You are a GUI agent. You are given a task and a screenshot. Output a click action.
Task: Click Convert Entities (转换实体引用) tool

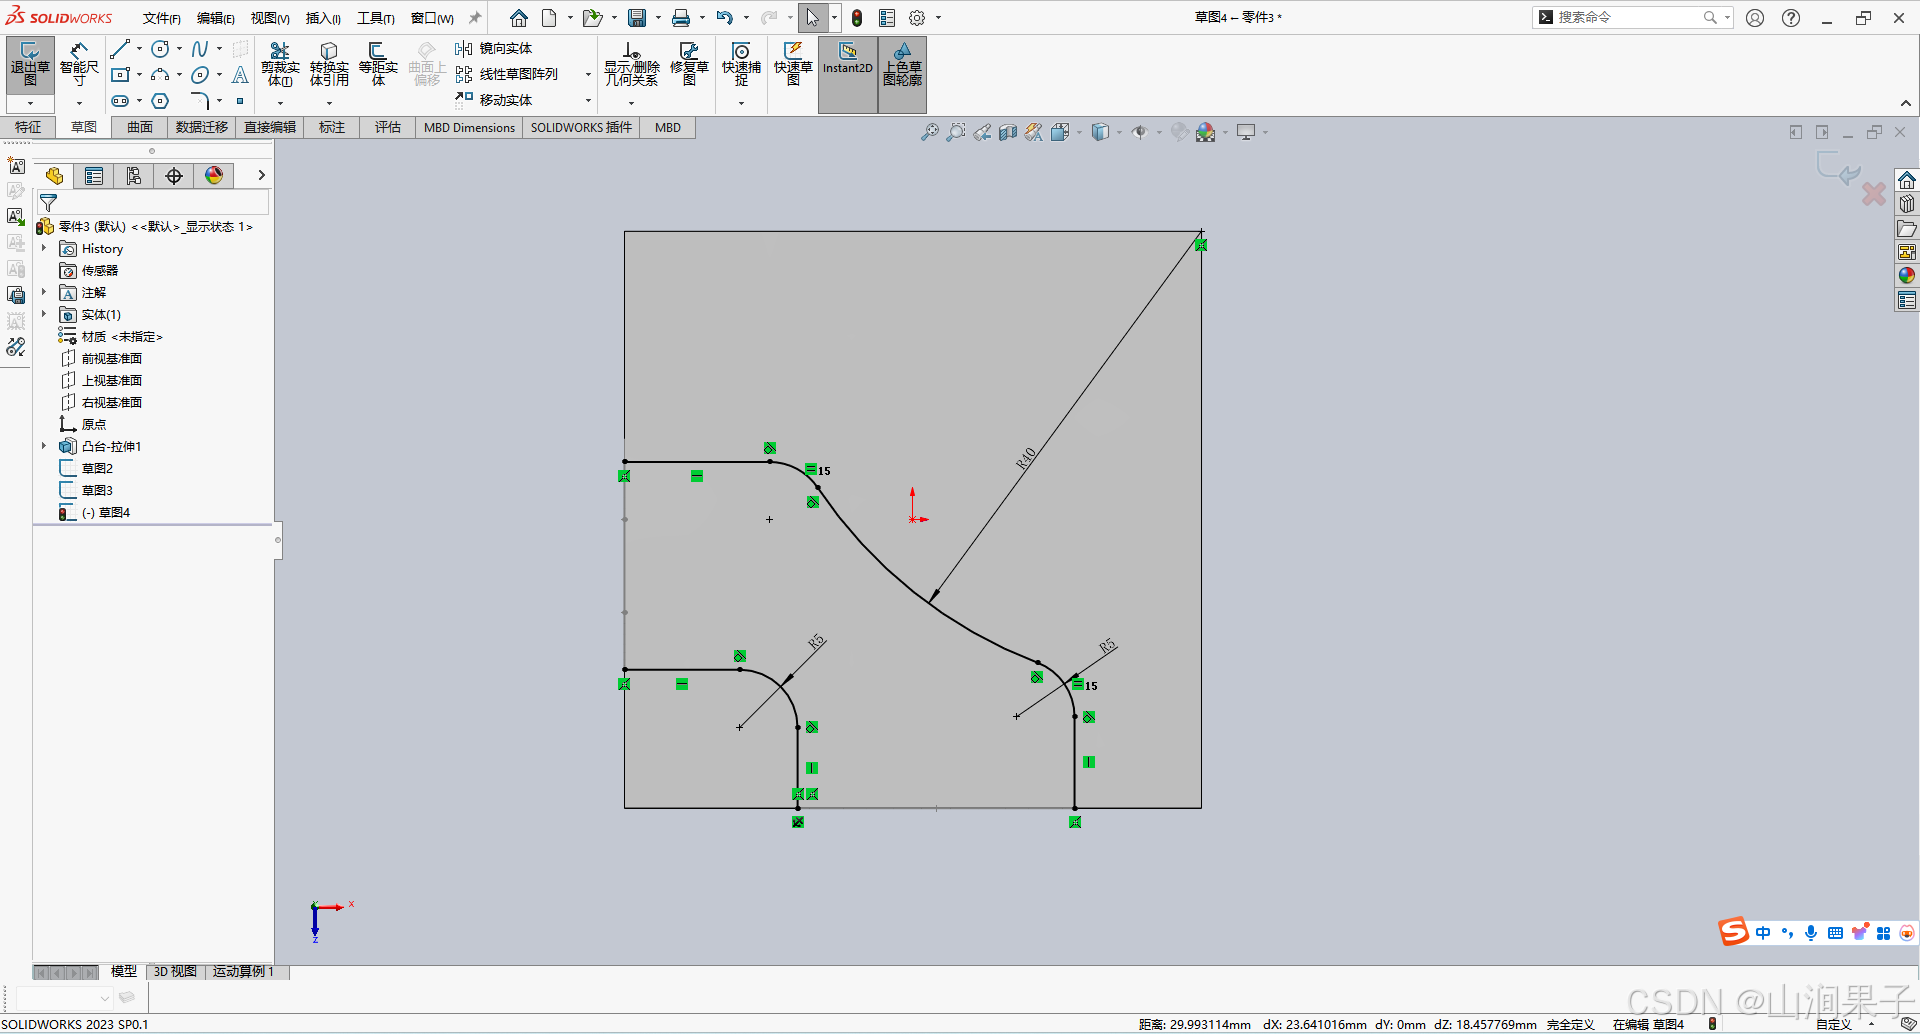(x=329, y=65)
